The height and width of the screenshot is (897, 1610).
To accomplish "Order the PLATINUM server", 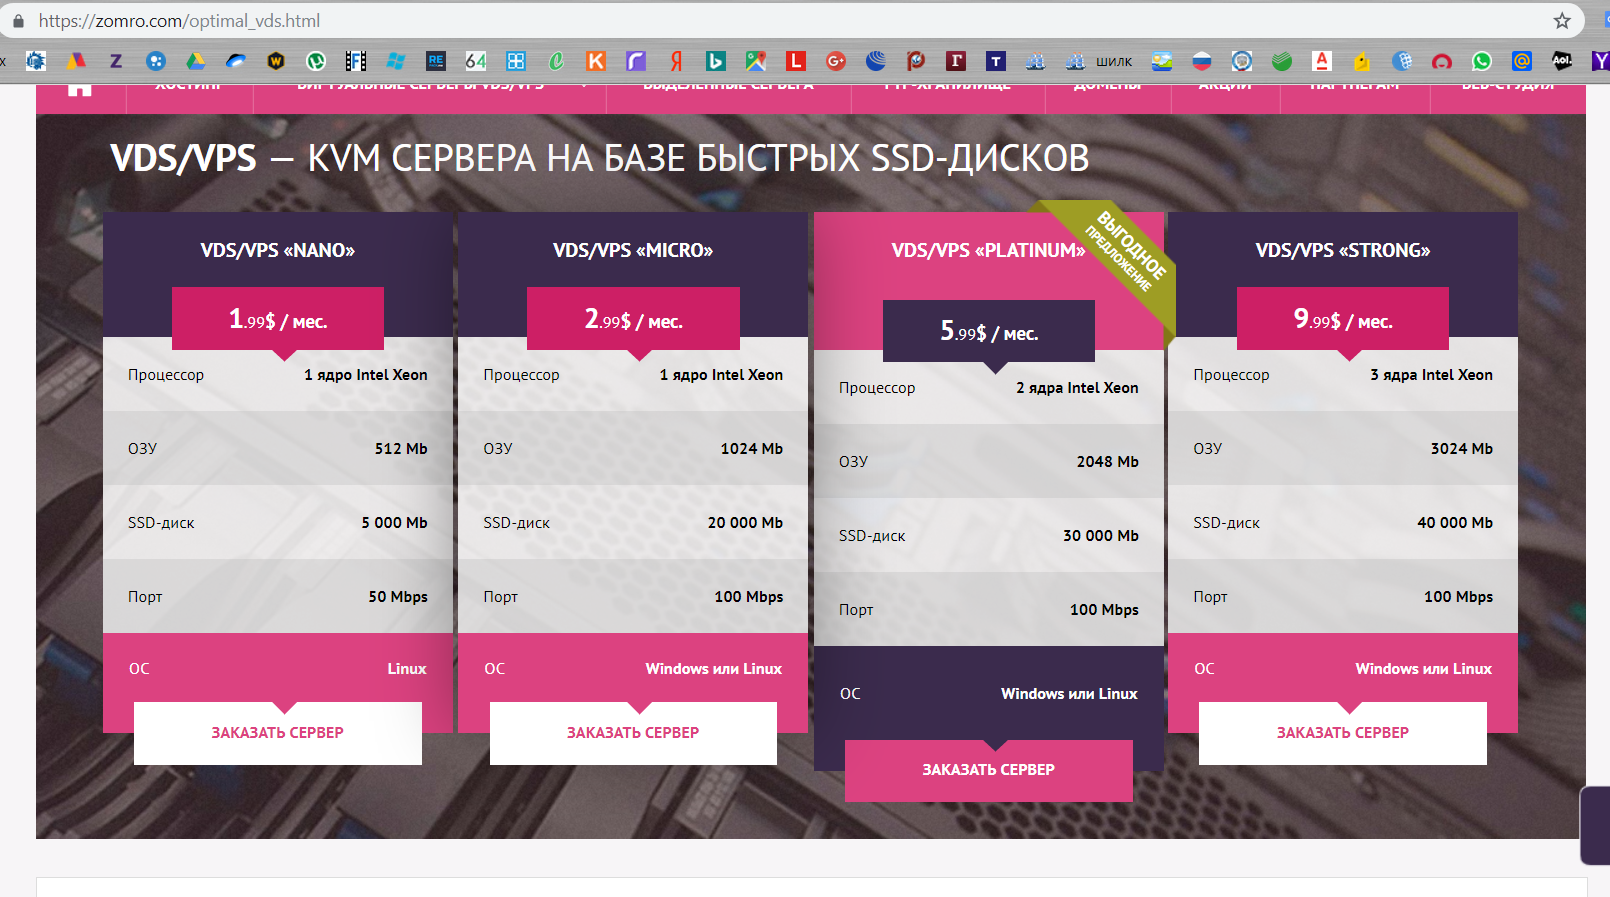I will coord(989,770).
